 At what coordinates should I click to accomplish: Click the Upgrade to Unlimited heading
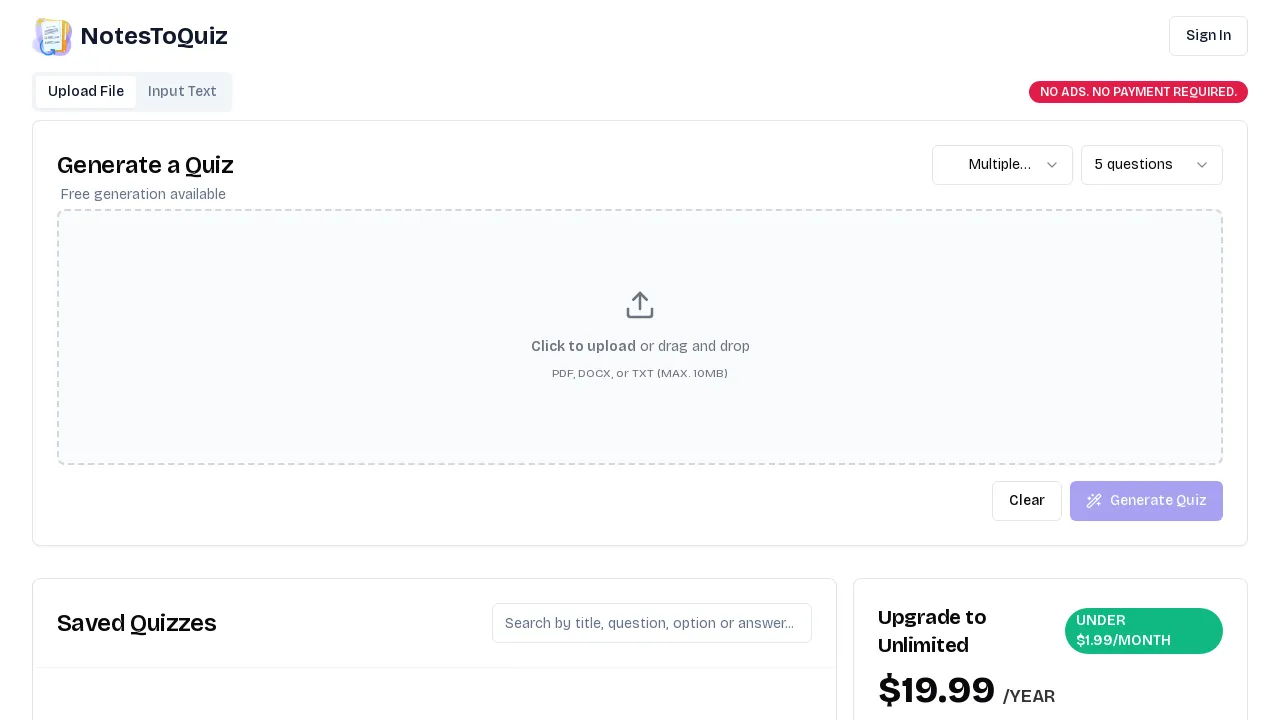[x=932, y=631]
